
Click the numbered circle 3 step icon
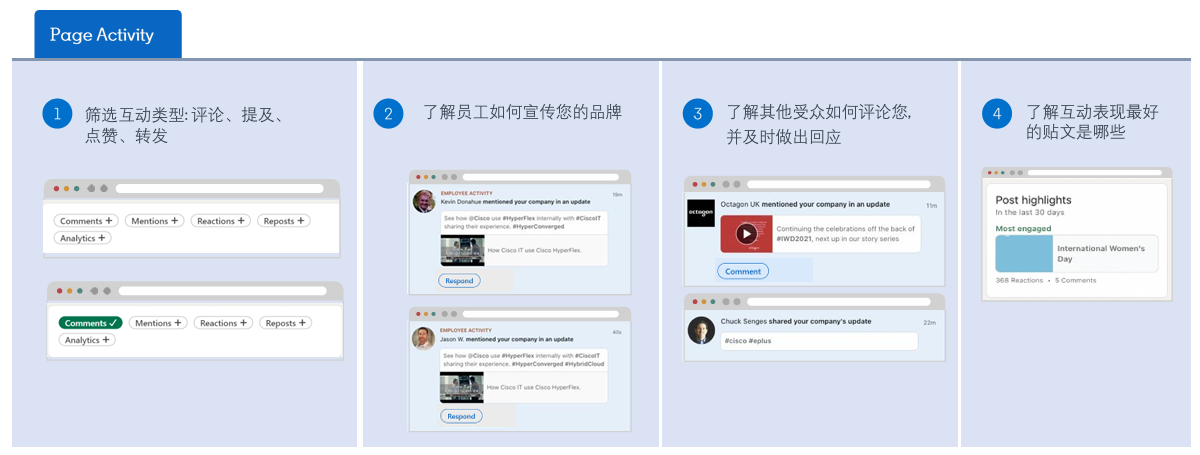698,114
